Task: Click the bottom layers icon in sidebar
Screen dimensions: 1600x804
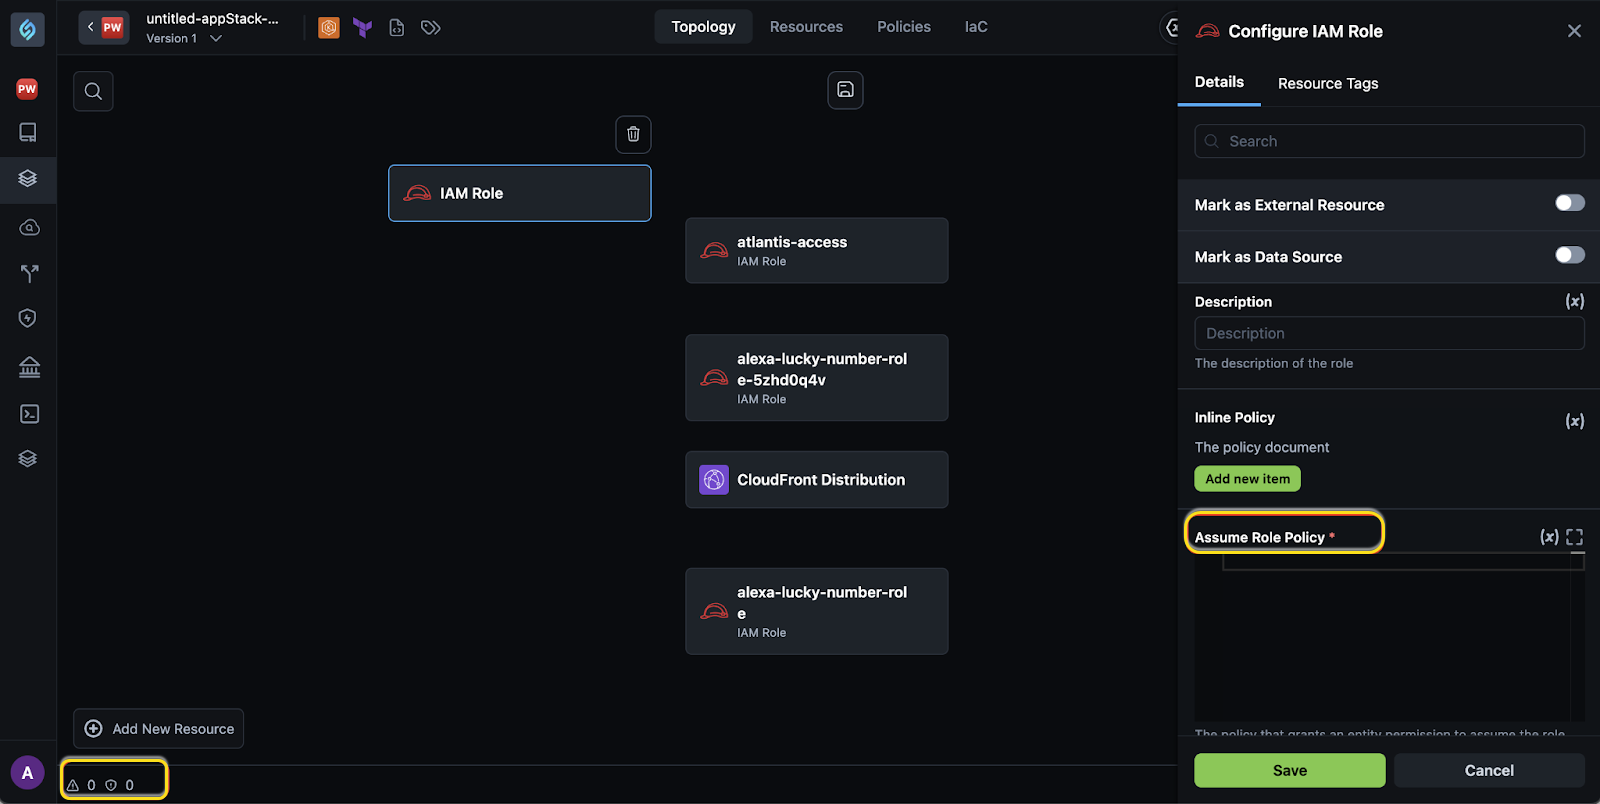Action: [28, 458]
